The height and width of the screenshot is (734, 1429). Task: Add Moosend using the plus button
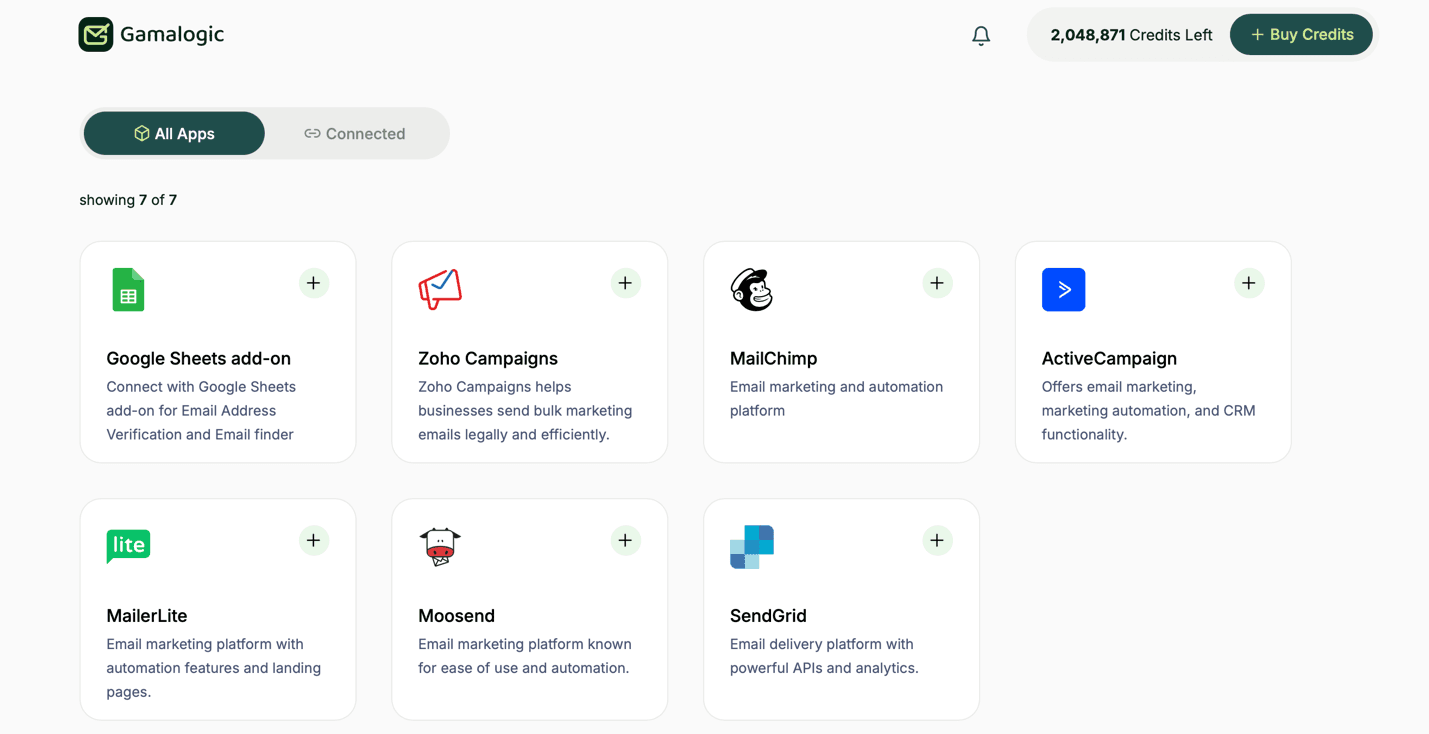pos(625,540)
